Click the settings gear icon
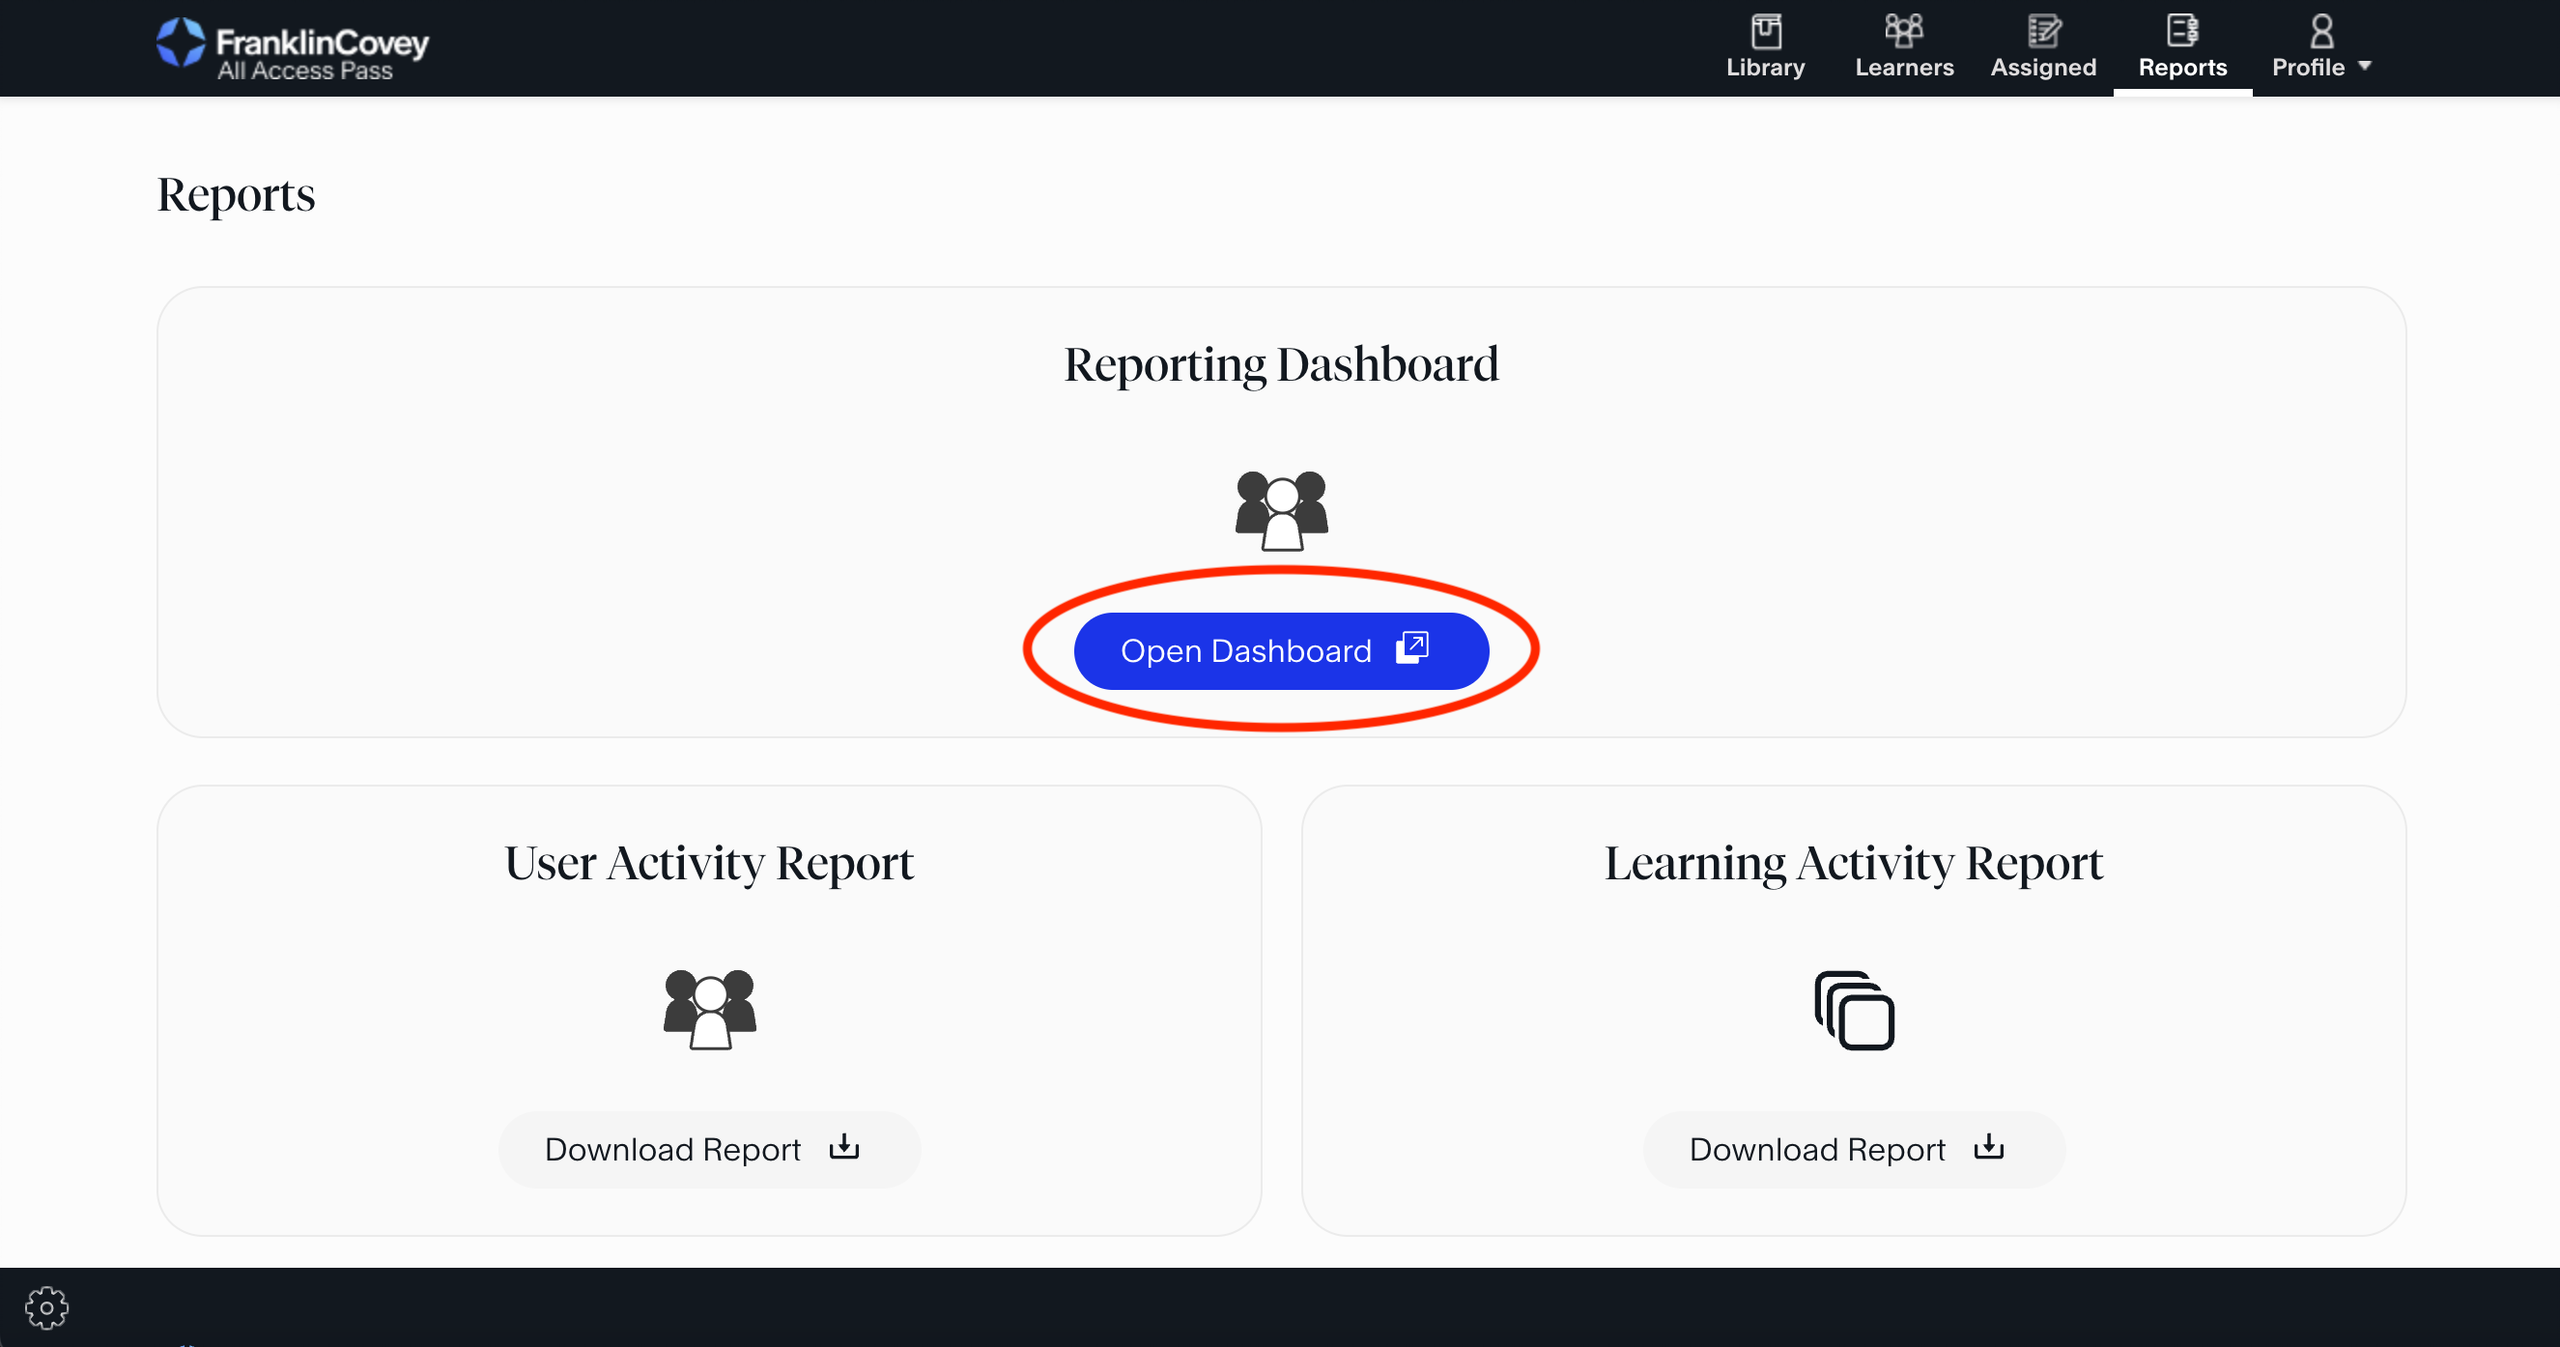This screenshot has width=2560, height=1347. pos(47,1307)
